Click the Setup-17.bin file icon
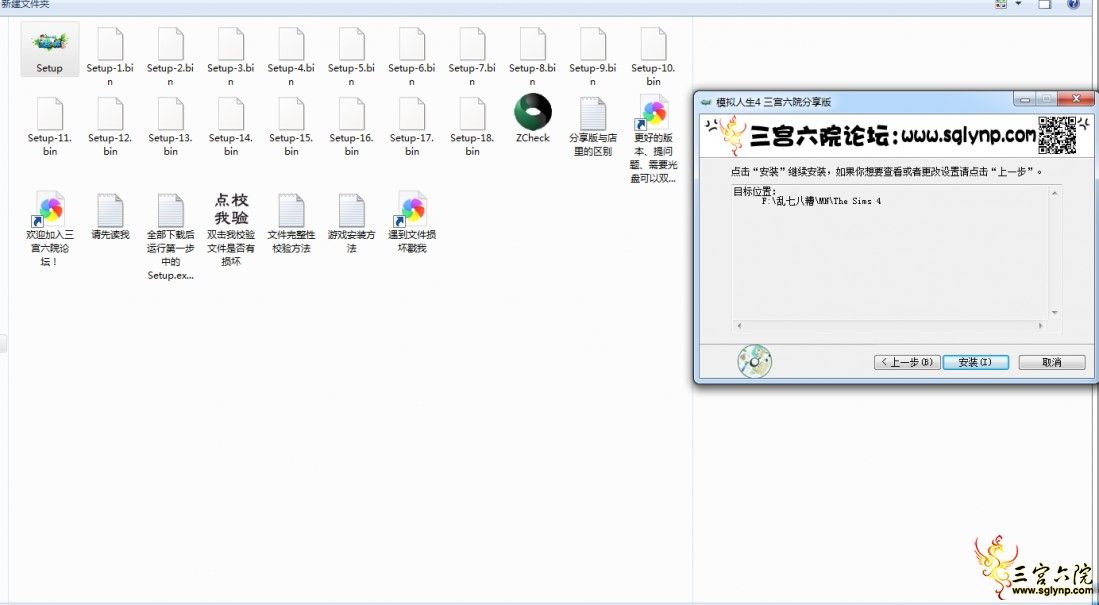The image size is (1099, 605). point(411,114)
